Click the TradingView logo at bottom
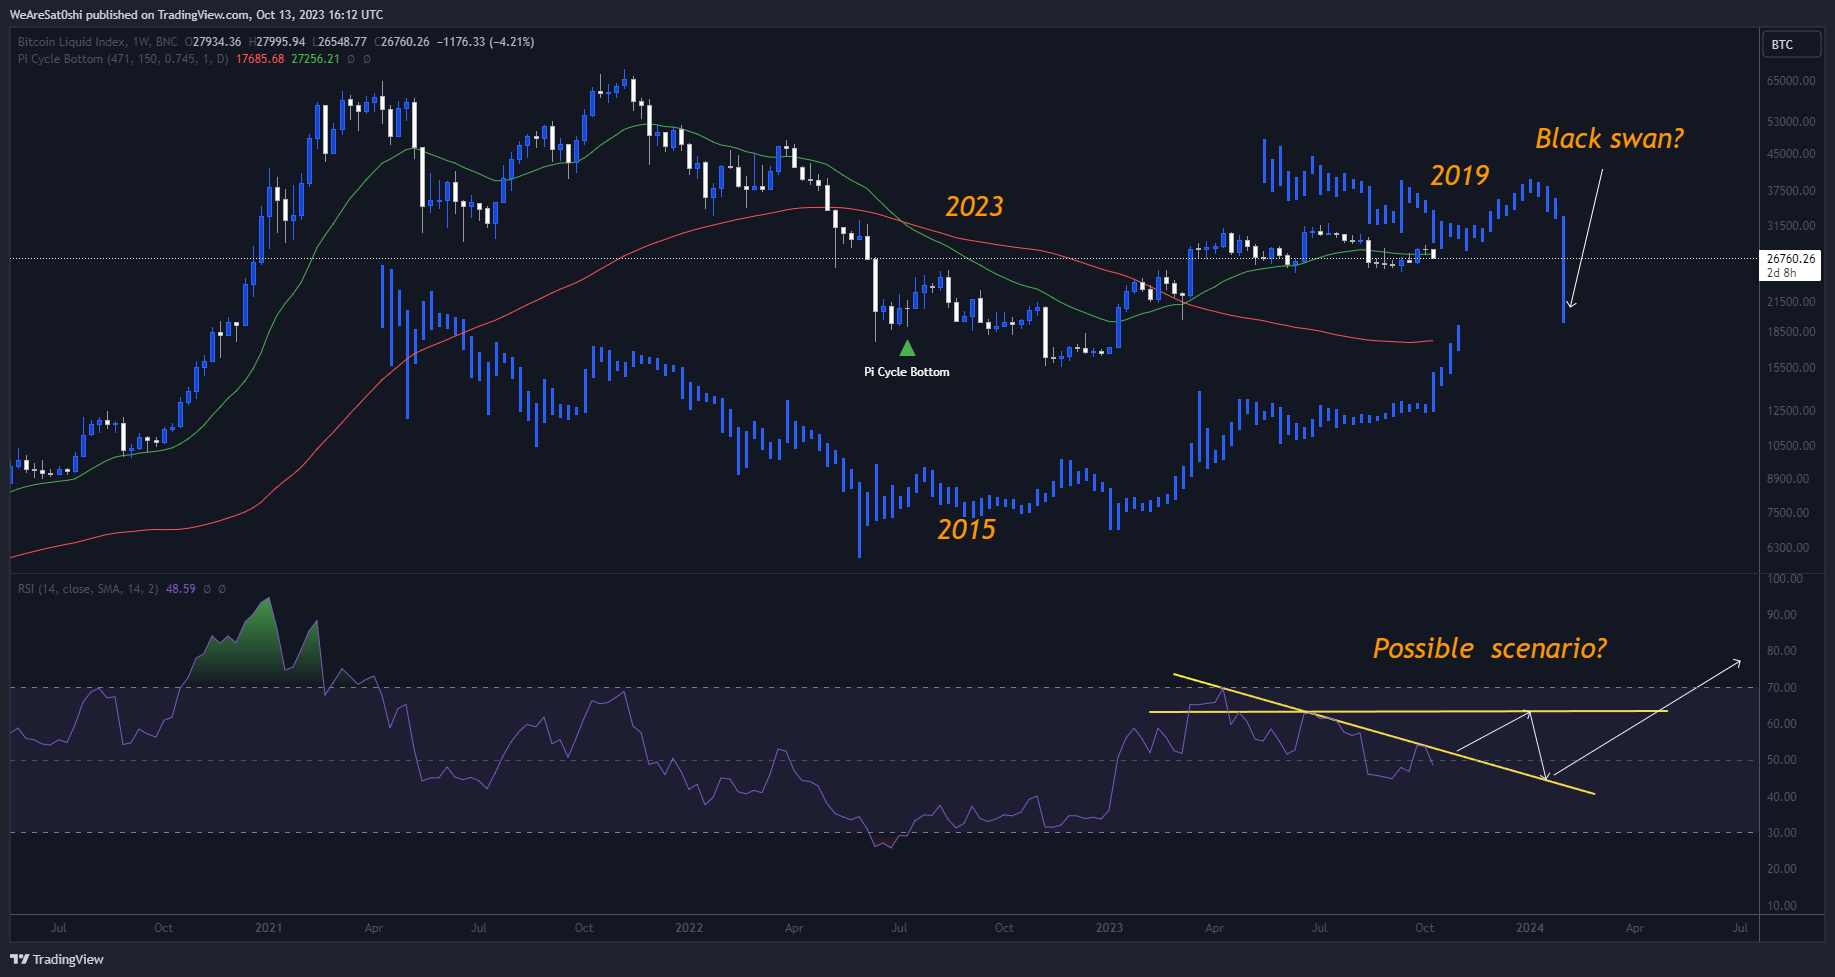The width and height of the screenshot is (1835, 977). point(57,959)
